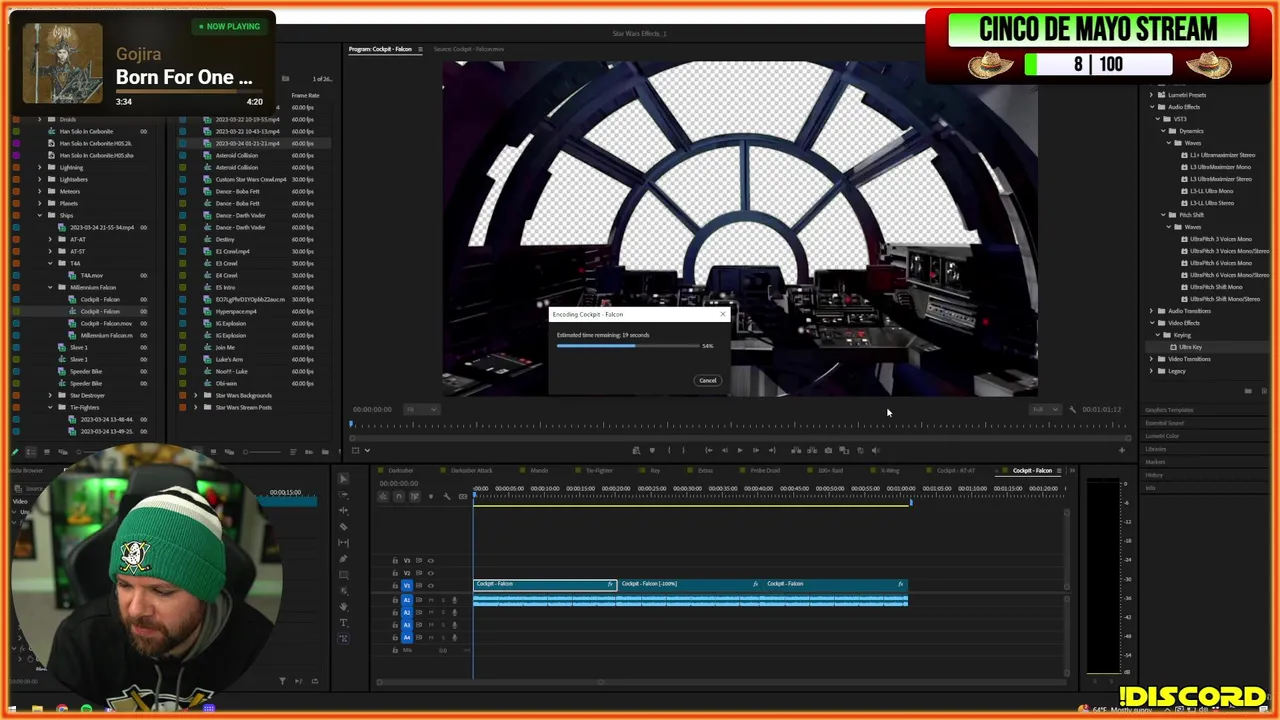Viewport: 1280px width, 720px height.
Task: Switch to the Darksaber Attack sequence tab
Action: (x=471, y=471)
